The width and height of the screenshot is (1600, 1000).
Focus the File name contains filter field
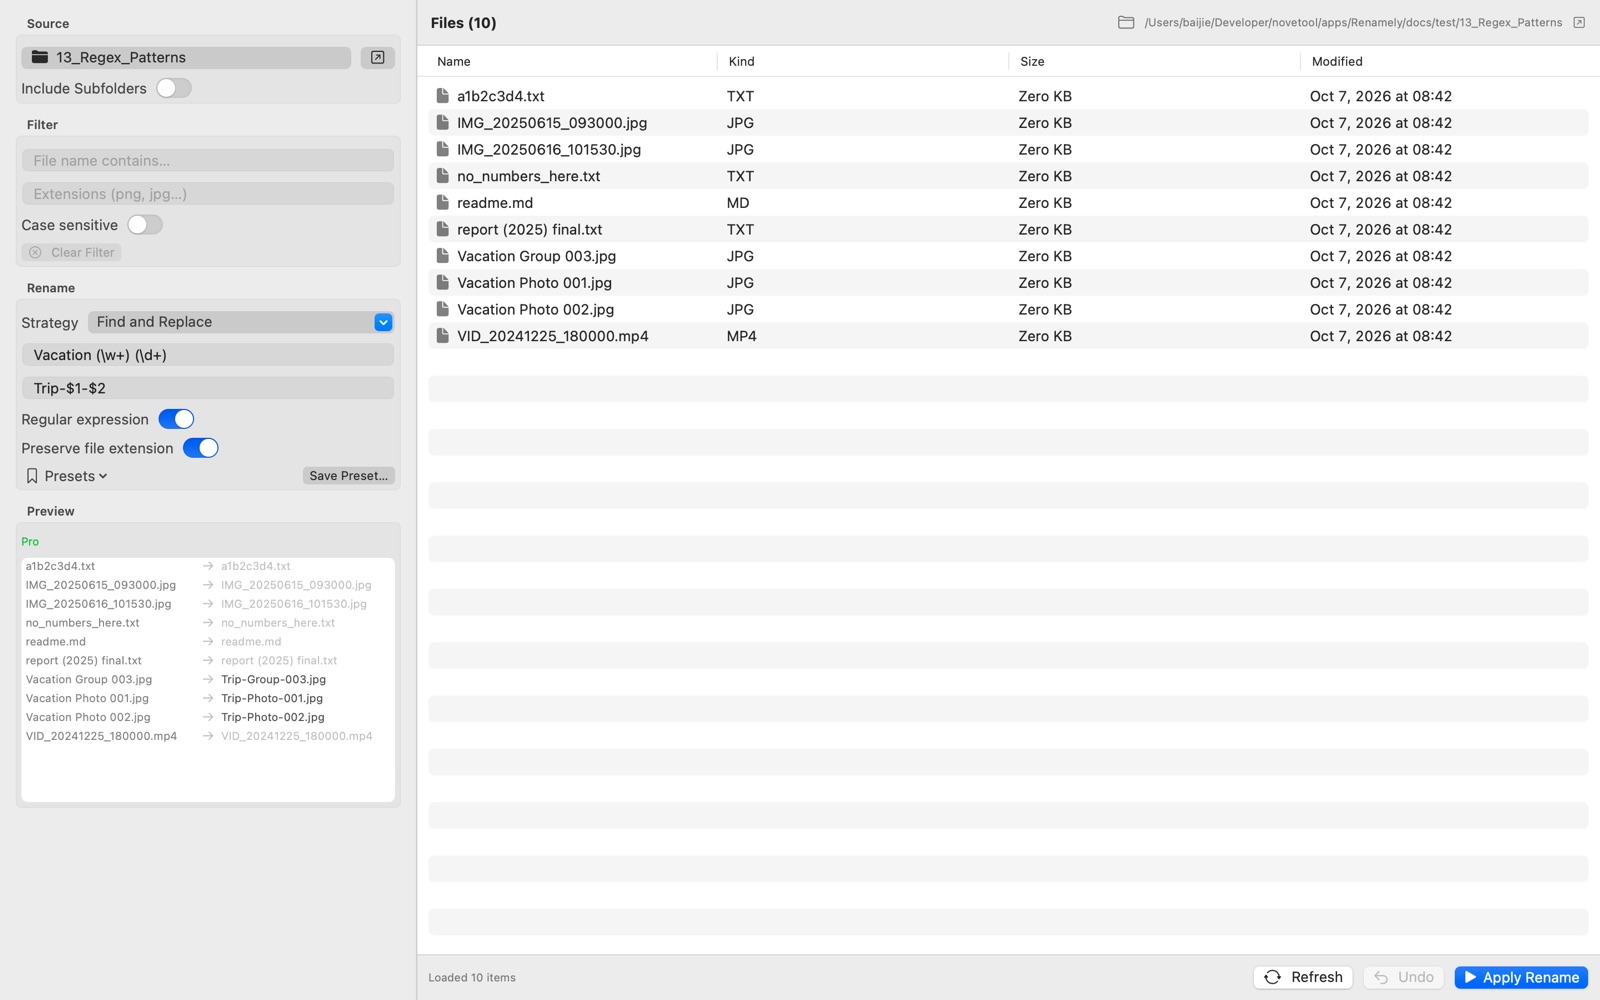click(x=208, y=160)
